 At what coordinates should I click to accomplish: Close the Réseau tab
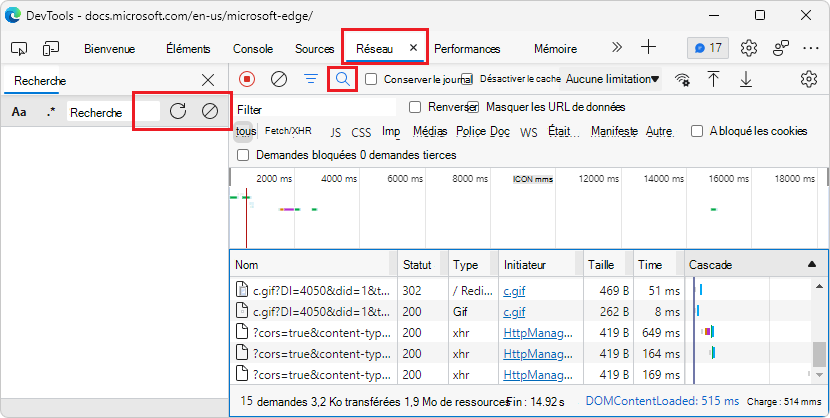pos(414,48)
